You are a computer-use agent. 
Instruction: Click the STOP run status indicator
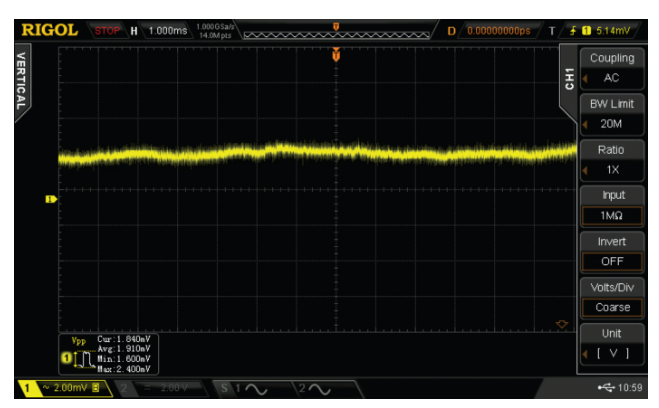[x=107, y=31]
